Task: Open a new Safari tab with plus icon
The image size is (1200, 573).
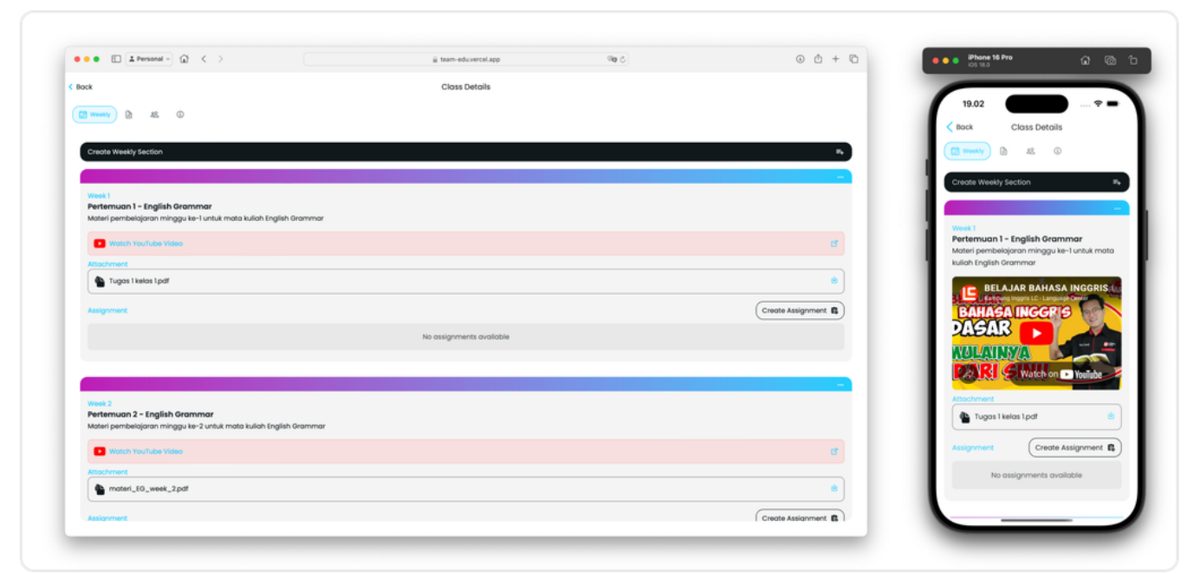Action: click(x=836, y=59)
